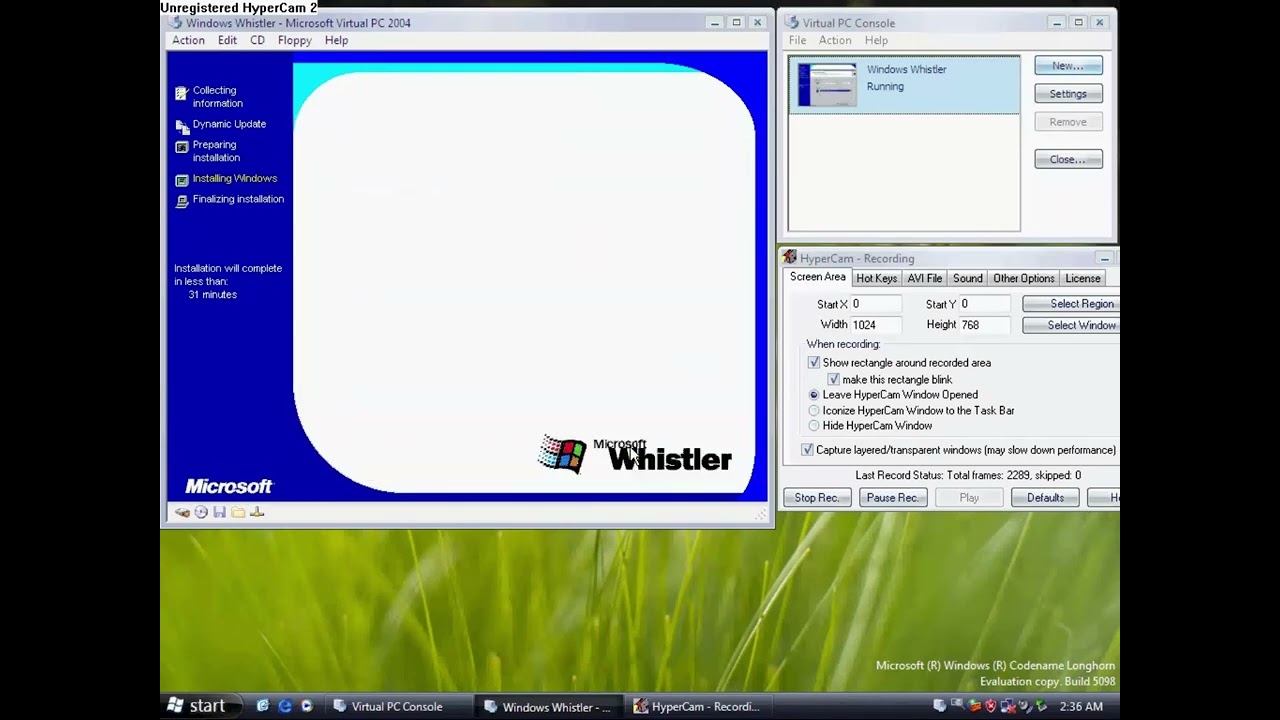The width and height of the screenshot is (1280, 720).
Task: Click the first quick launch icon beside start
Action: pos(263,706)
